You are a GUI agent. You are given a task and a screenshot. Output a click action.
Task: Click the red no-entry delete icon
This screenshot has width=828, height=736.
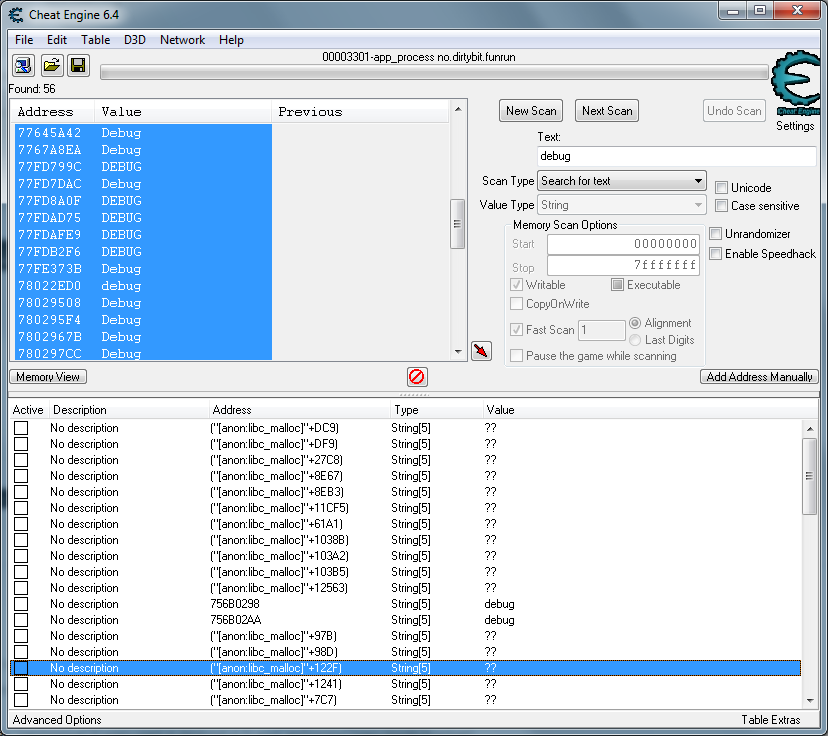point(417,376)
